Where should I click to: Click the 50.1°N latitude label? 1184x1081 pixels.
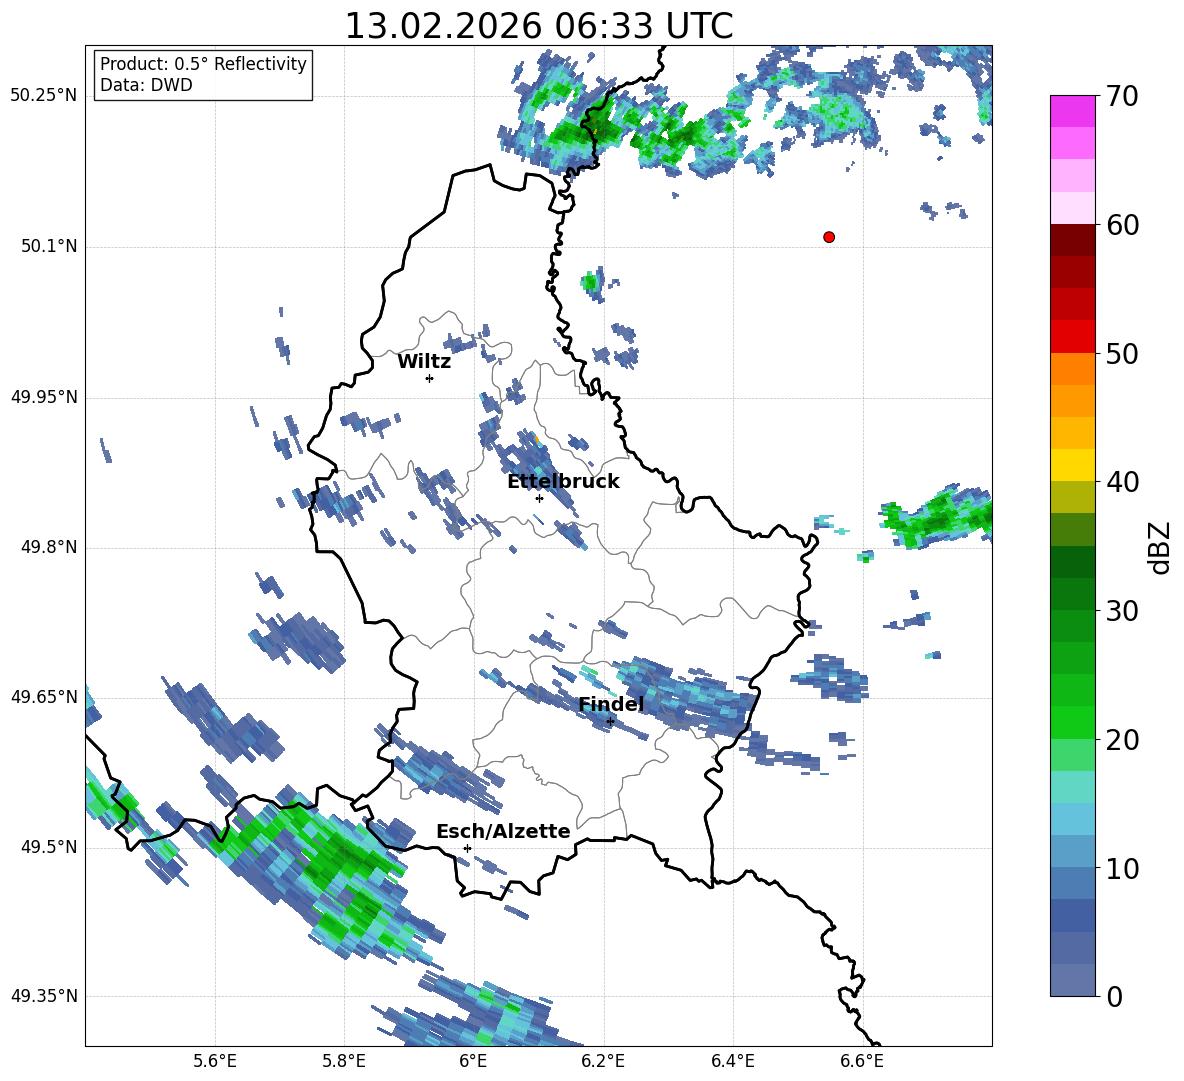pos(49,246)
